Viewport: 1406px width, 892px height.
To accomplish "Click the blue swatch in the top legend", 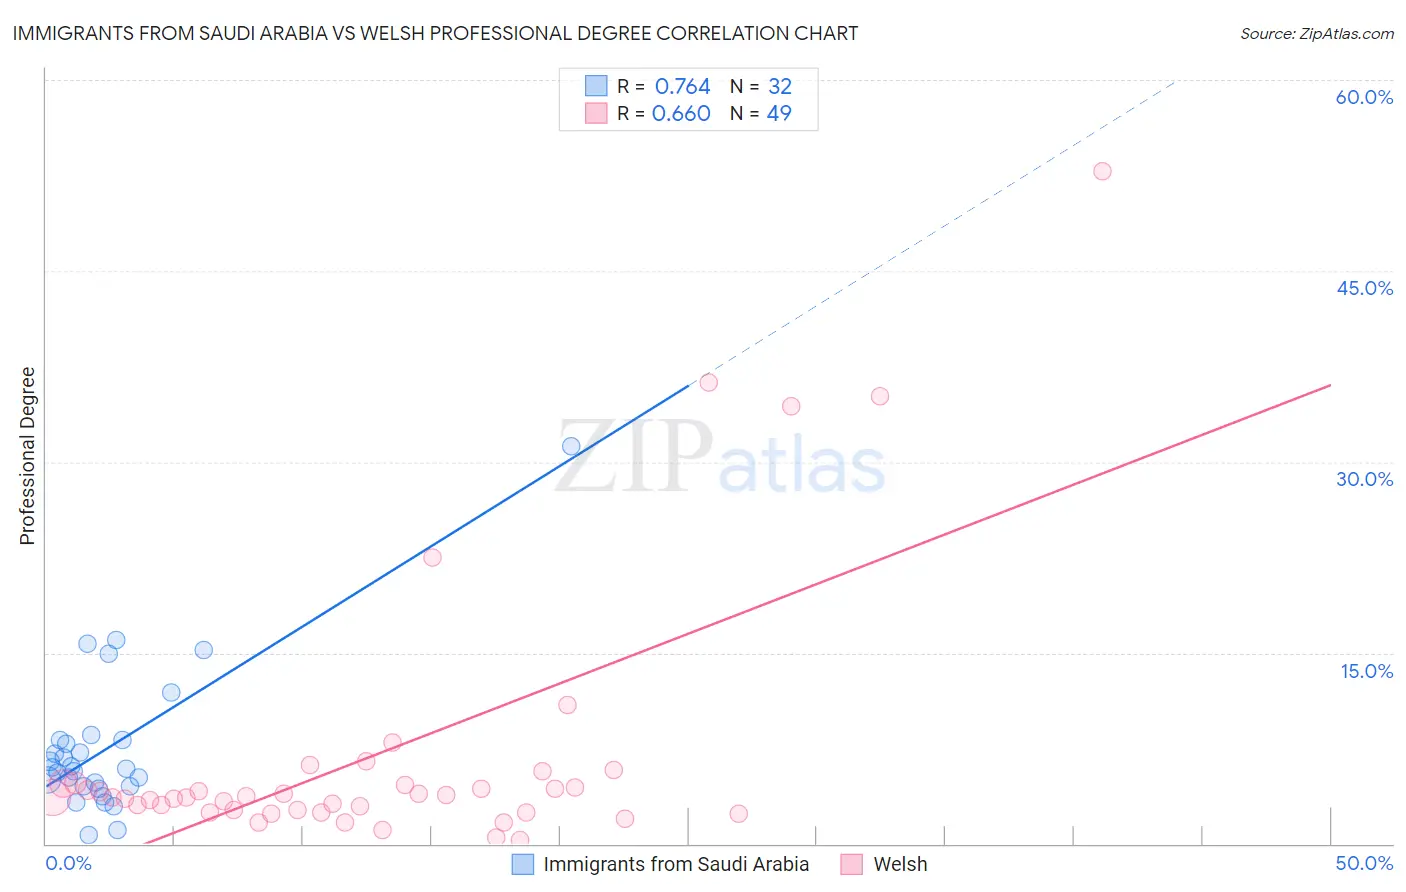I will [x=596, y=86].
